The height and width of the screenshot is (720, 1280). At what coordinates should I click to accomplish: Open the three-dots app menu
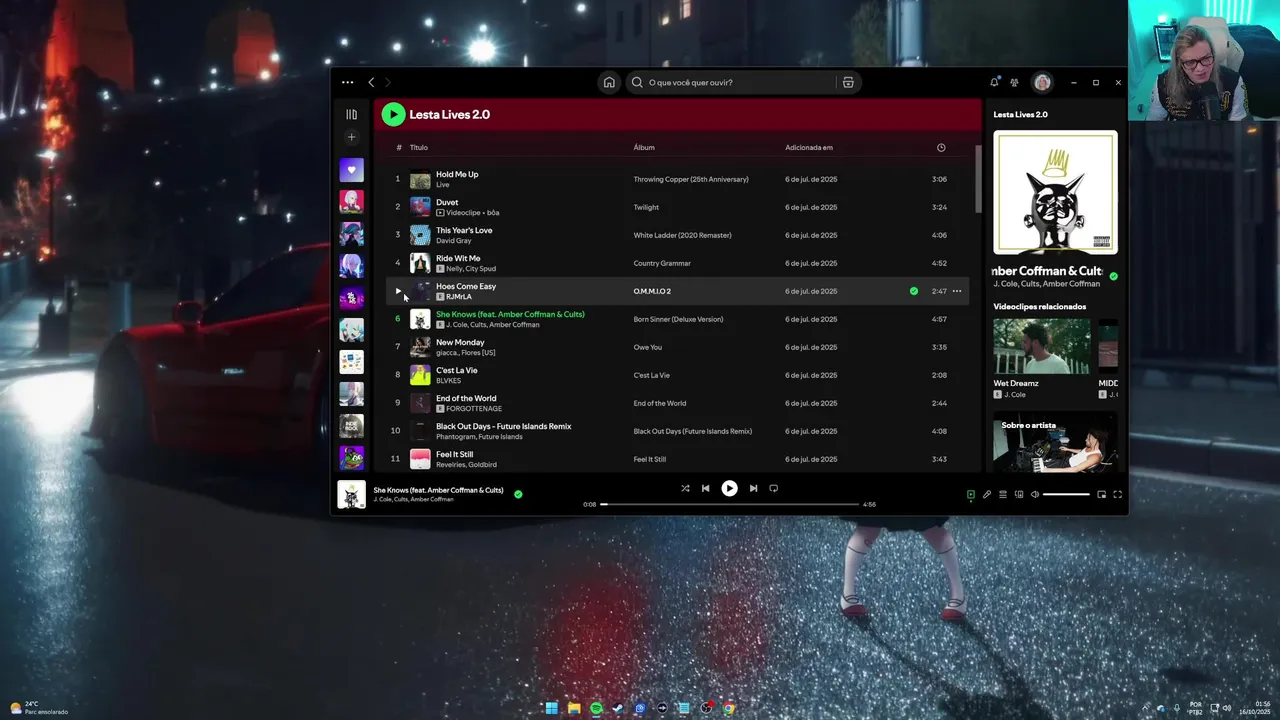(347, 82)
